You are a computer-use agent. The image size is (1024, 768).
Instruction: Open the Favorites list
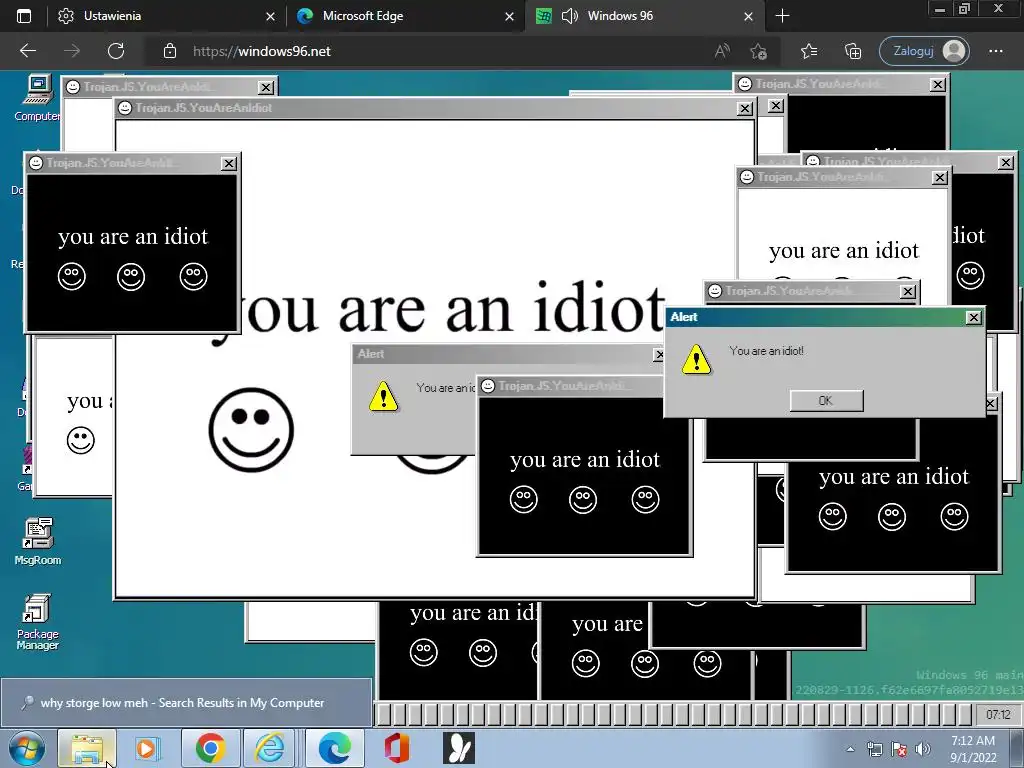click(808, 51)
